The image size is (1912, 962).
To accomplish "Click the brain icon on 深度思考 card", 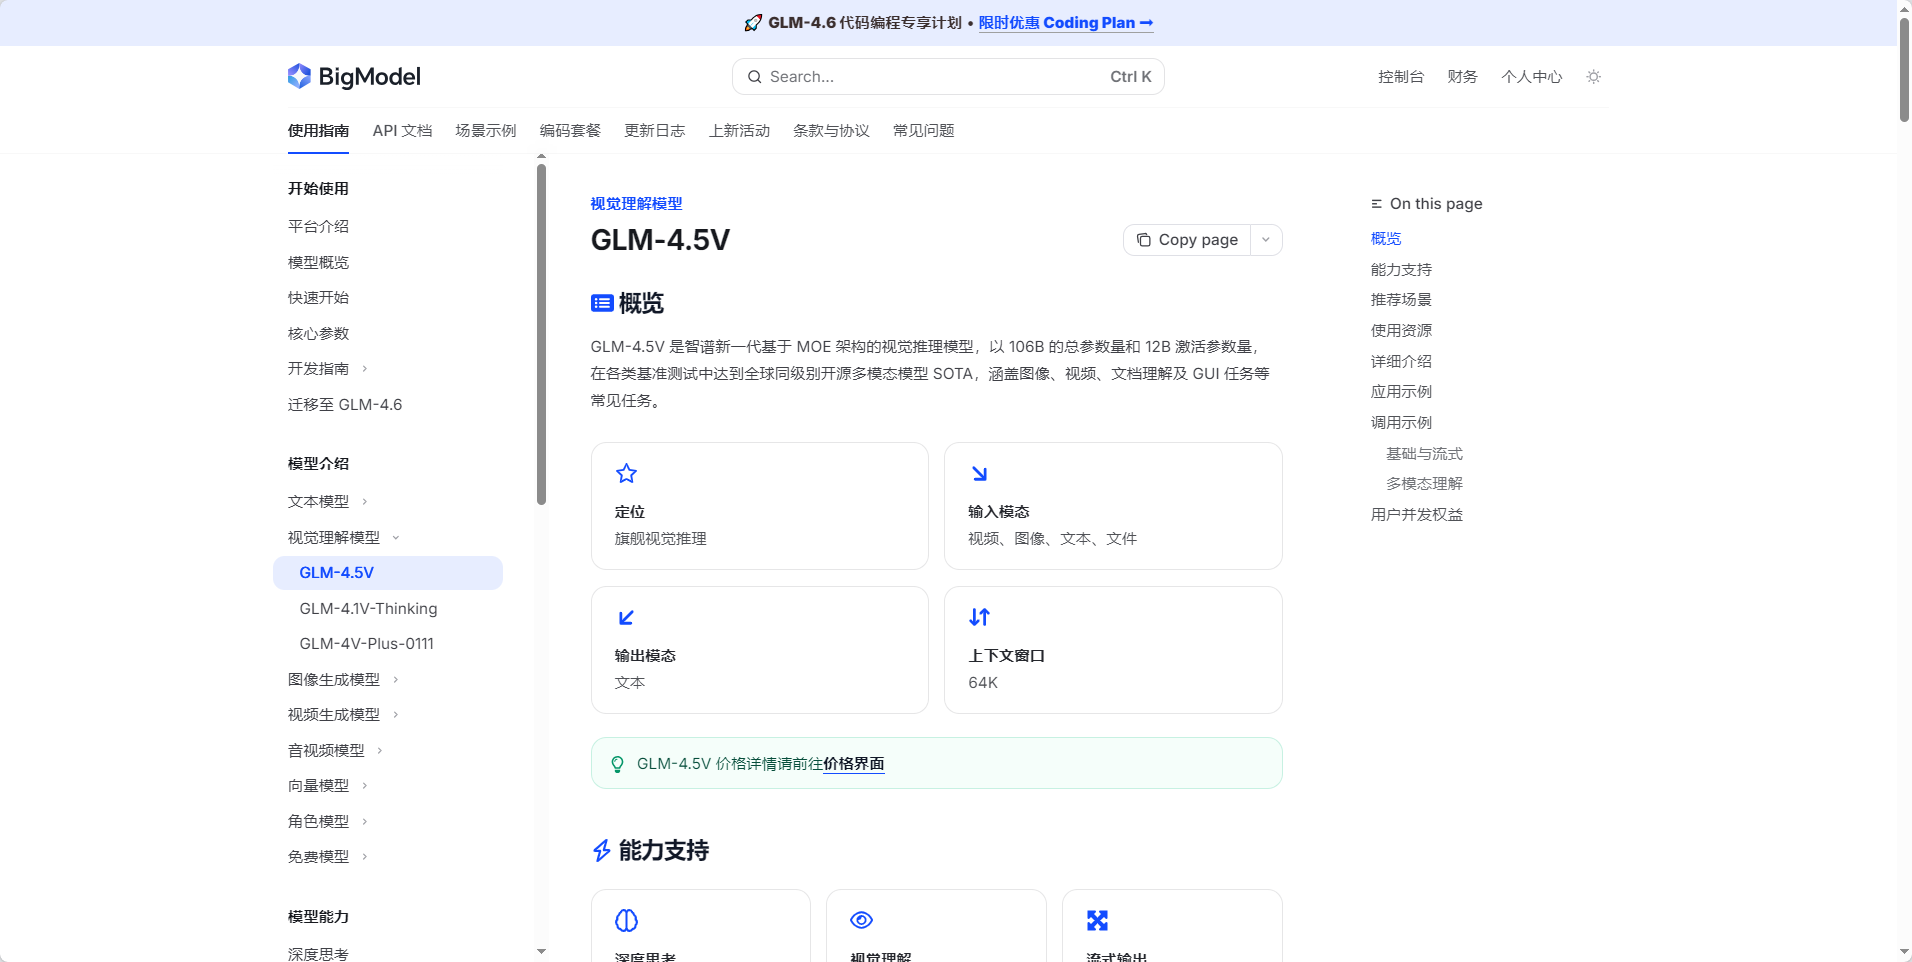I will click(626, 920).
